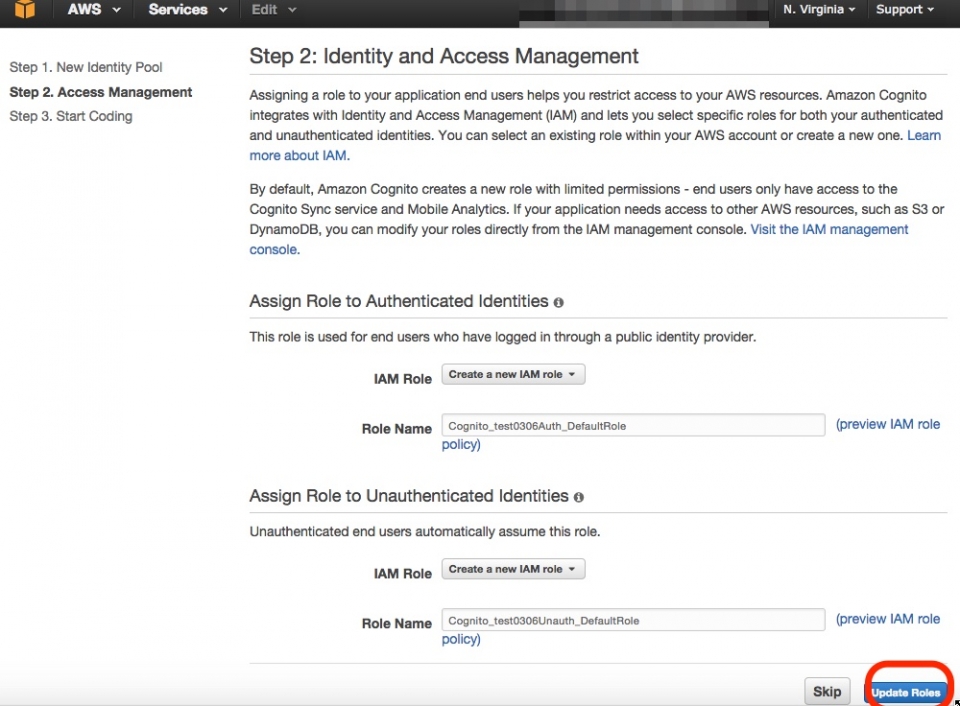Viewport: 960px width, 706px height.
Task: Open the IAM Role dropdown for unauthenticated identities
Action: pyautogui.click(x=513, y=569)
